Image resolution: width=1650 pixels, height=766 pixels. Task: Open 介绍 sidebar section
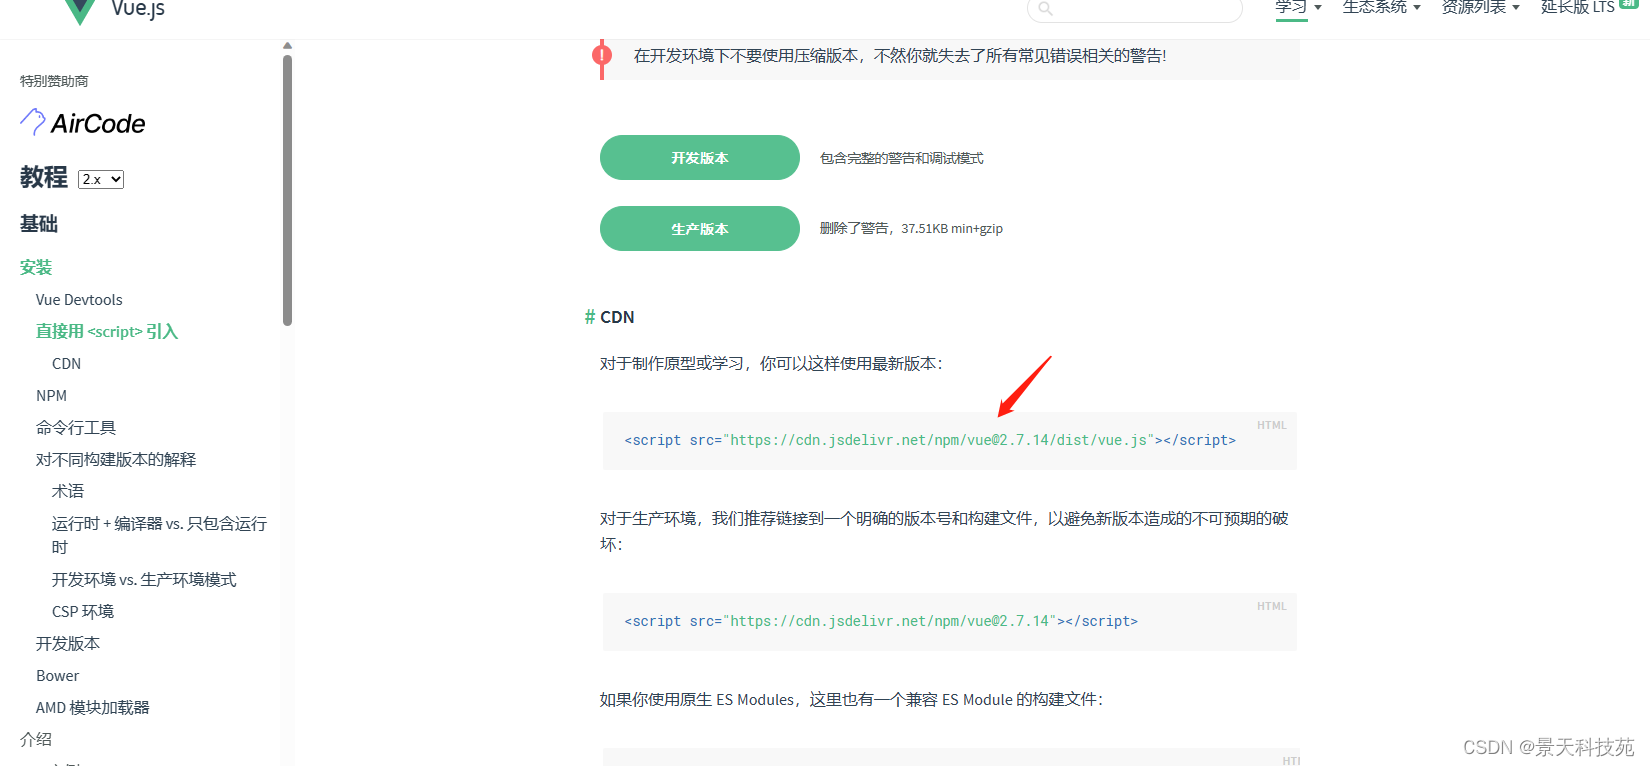36,740
